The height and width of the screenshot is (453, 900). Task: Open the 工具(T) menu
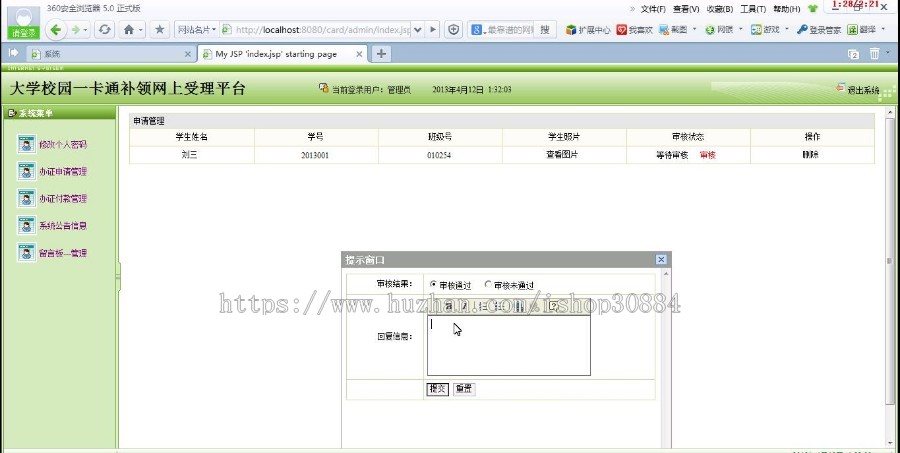coord(752,9)
